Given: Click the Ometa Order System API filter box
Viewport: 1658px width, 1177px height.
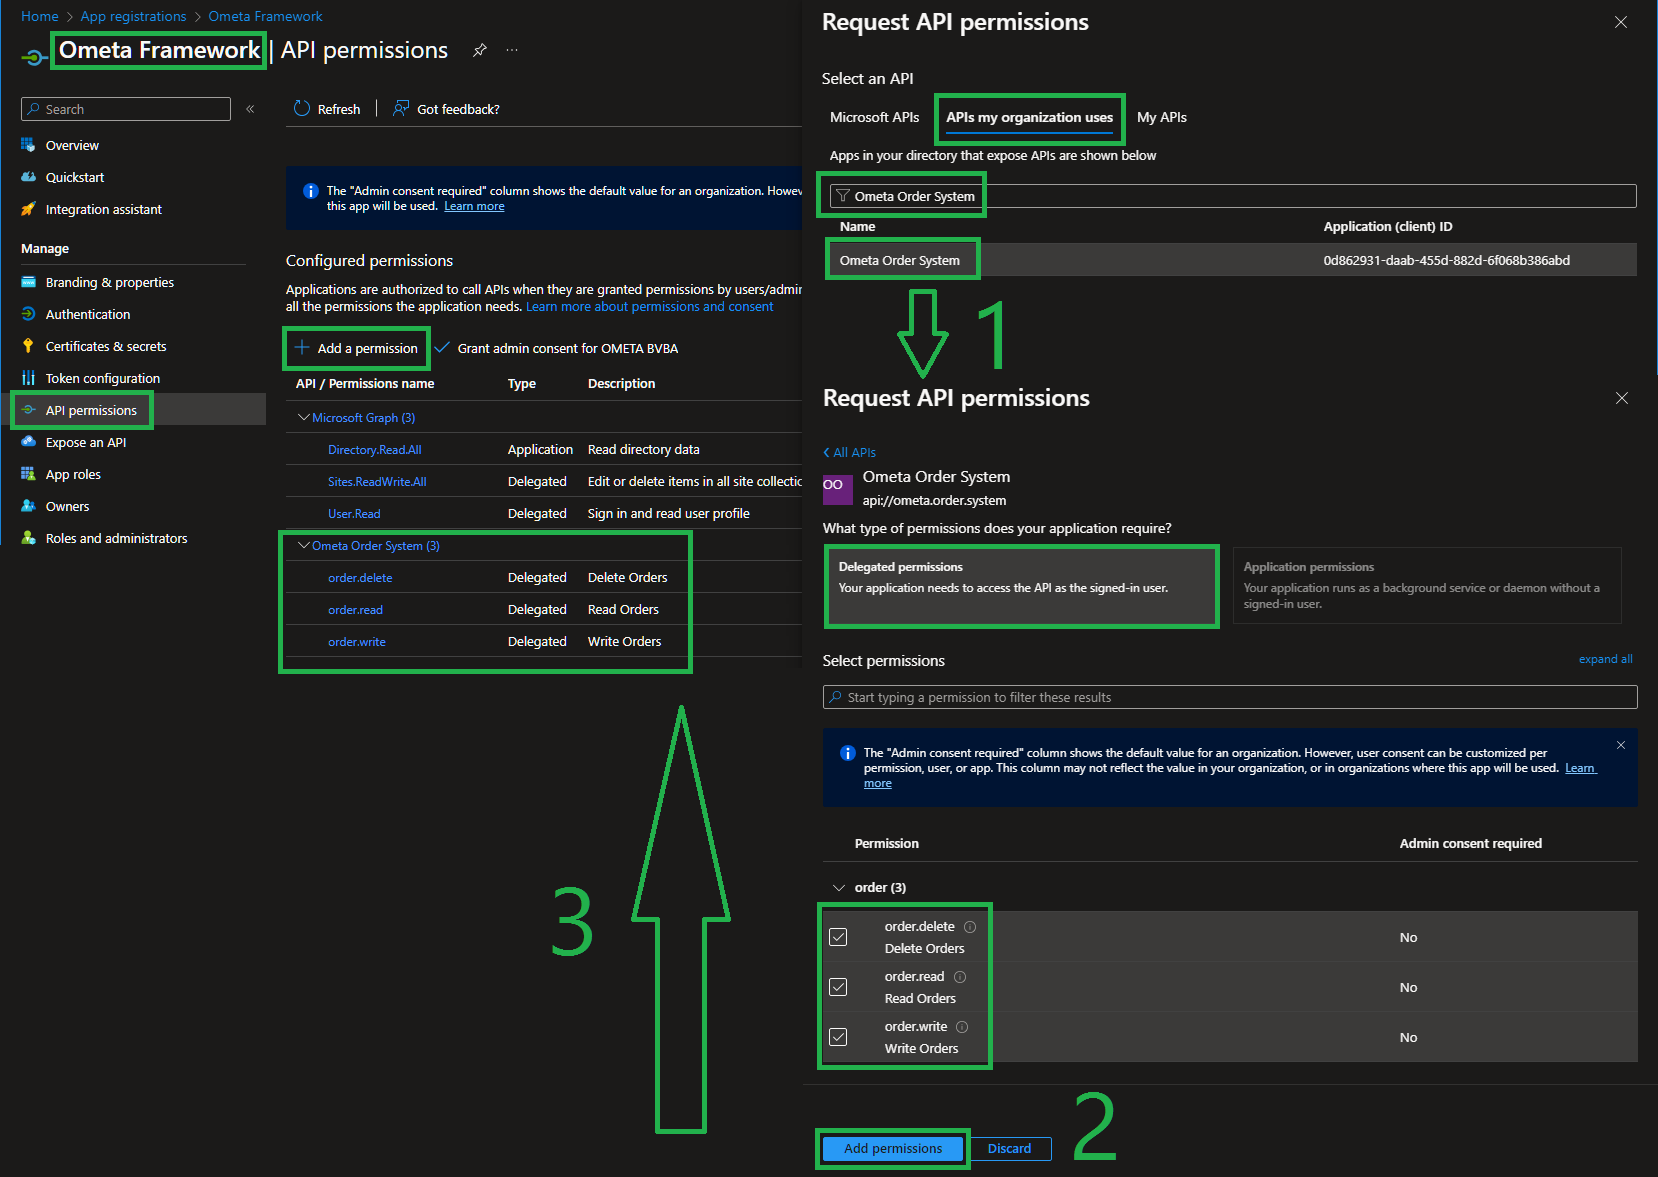Looking at the screenshot, I should pos(1231,196).
